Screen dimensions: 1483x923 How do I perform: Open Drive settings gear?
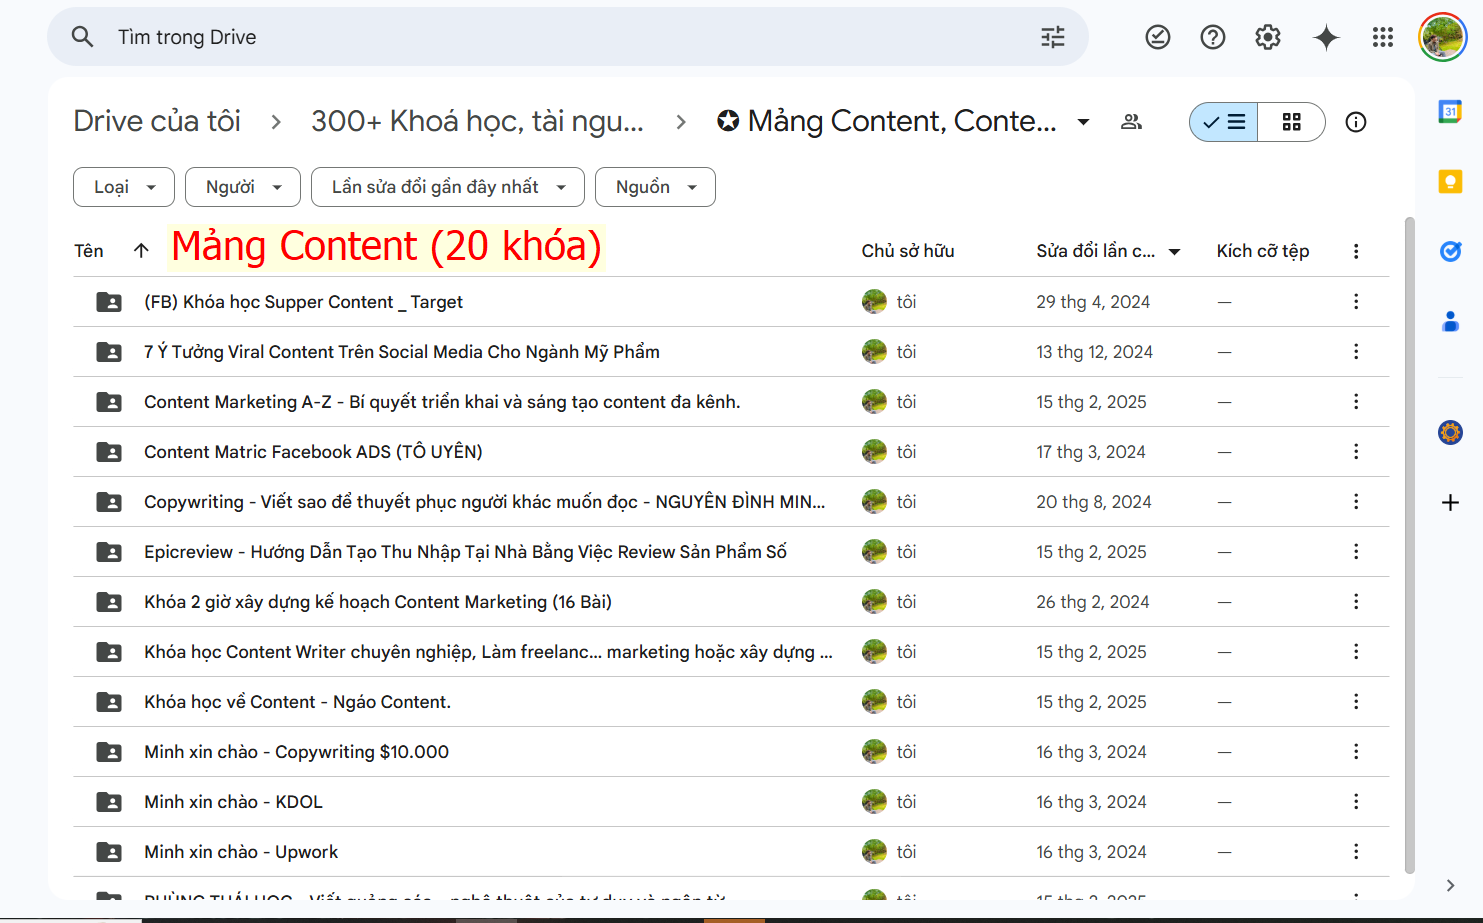(1268, 37)
